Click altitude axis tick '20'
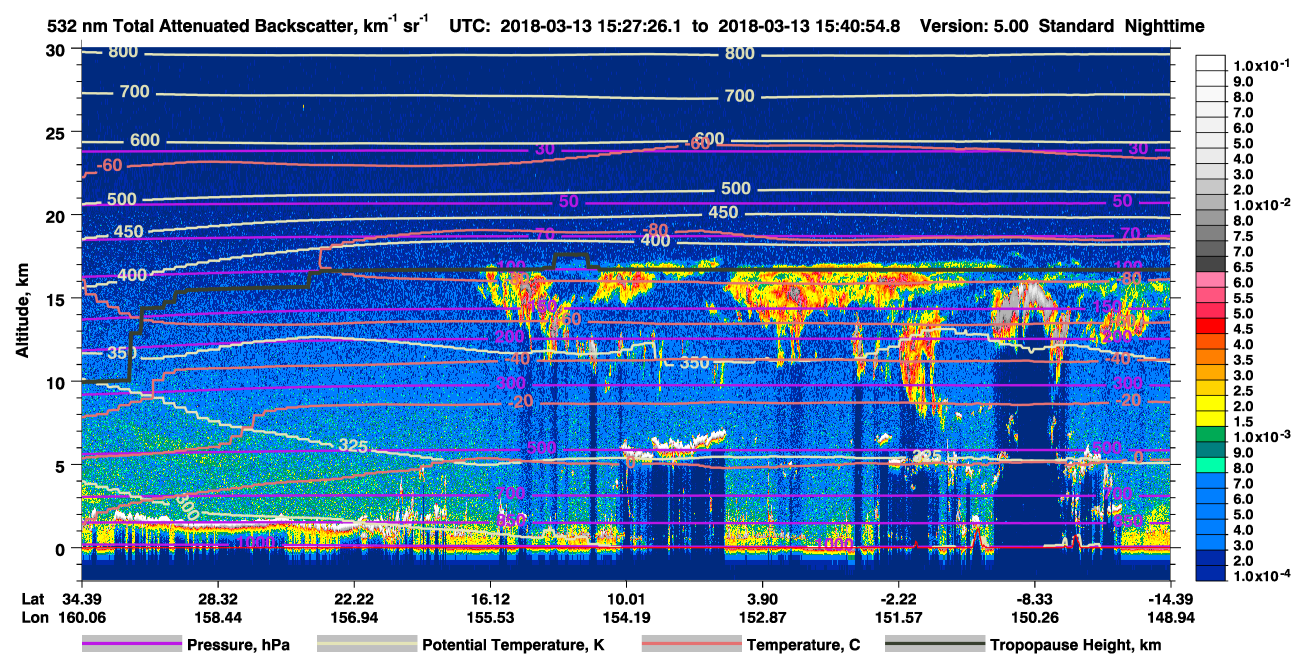1300x667 pixels. [58, 215]
